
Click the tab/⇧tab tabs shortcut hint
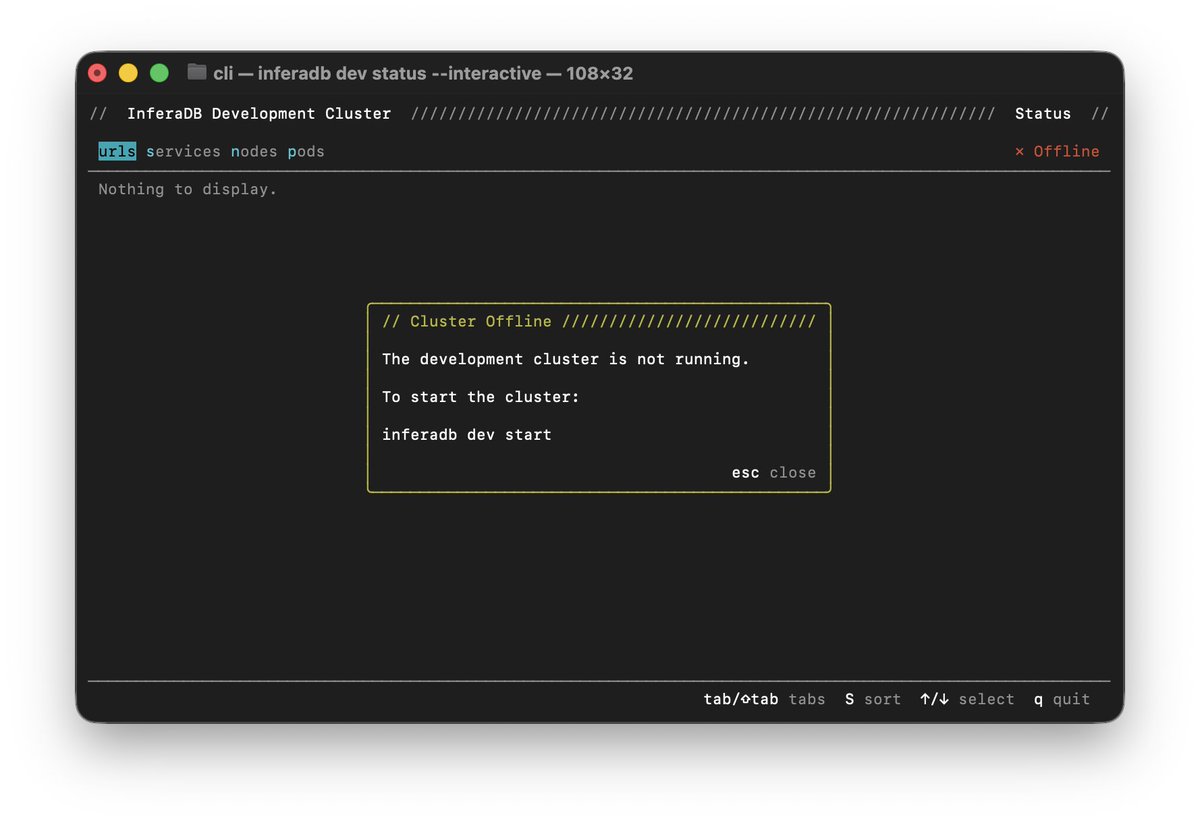coord(765,699)
